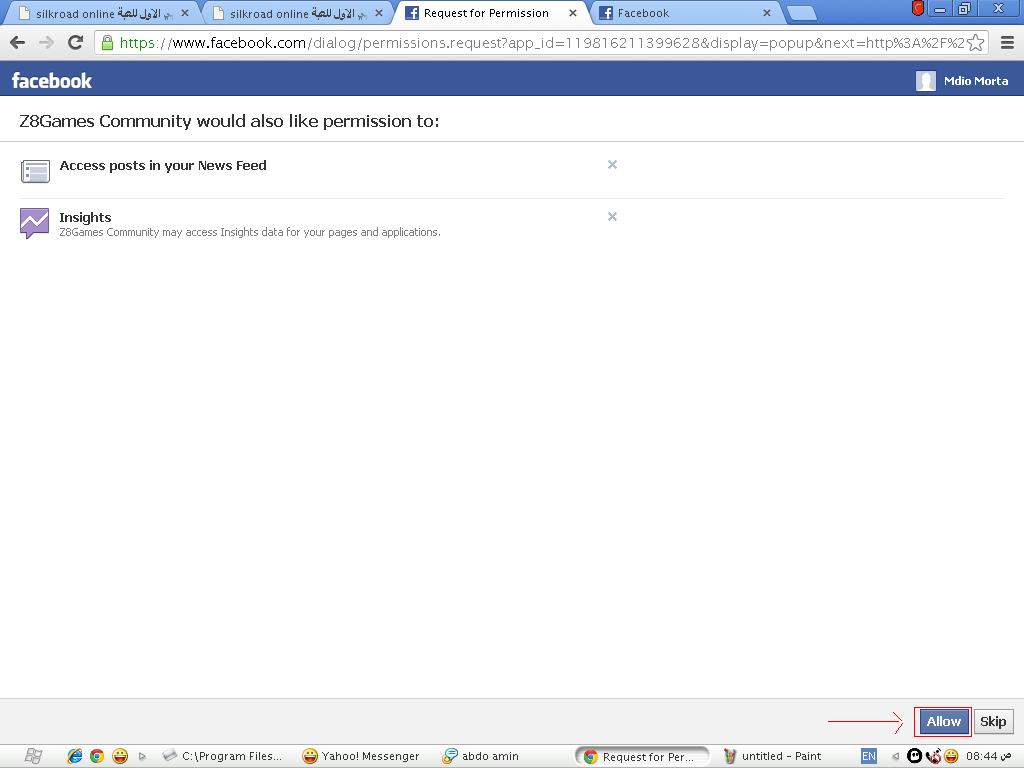
Task: Click the Skip button
Action: tap(993, 722)
